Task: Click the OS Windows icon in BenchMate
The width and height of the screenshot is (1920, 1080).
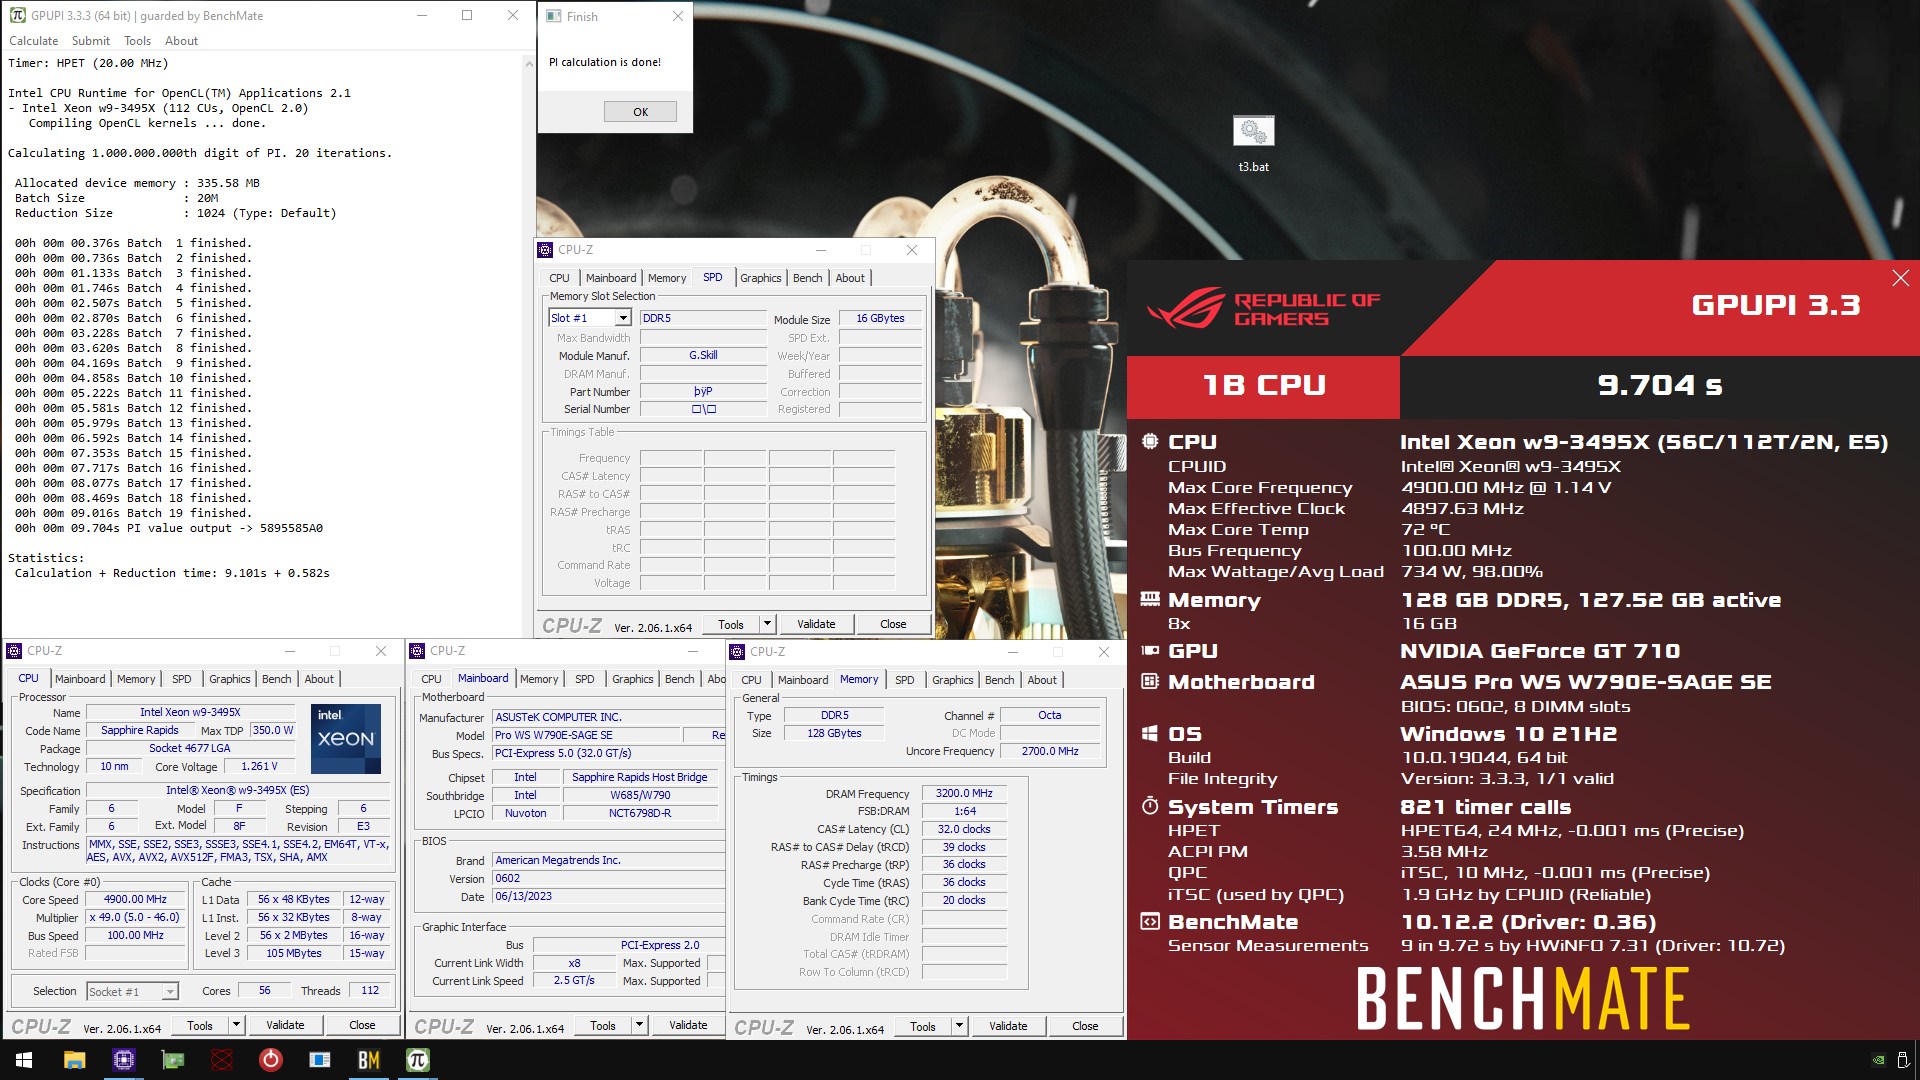Action: 1150,733
